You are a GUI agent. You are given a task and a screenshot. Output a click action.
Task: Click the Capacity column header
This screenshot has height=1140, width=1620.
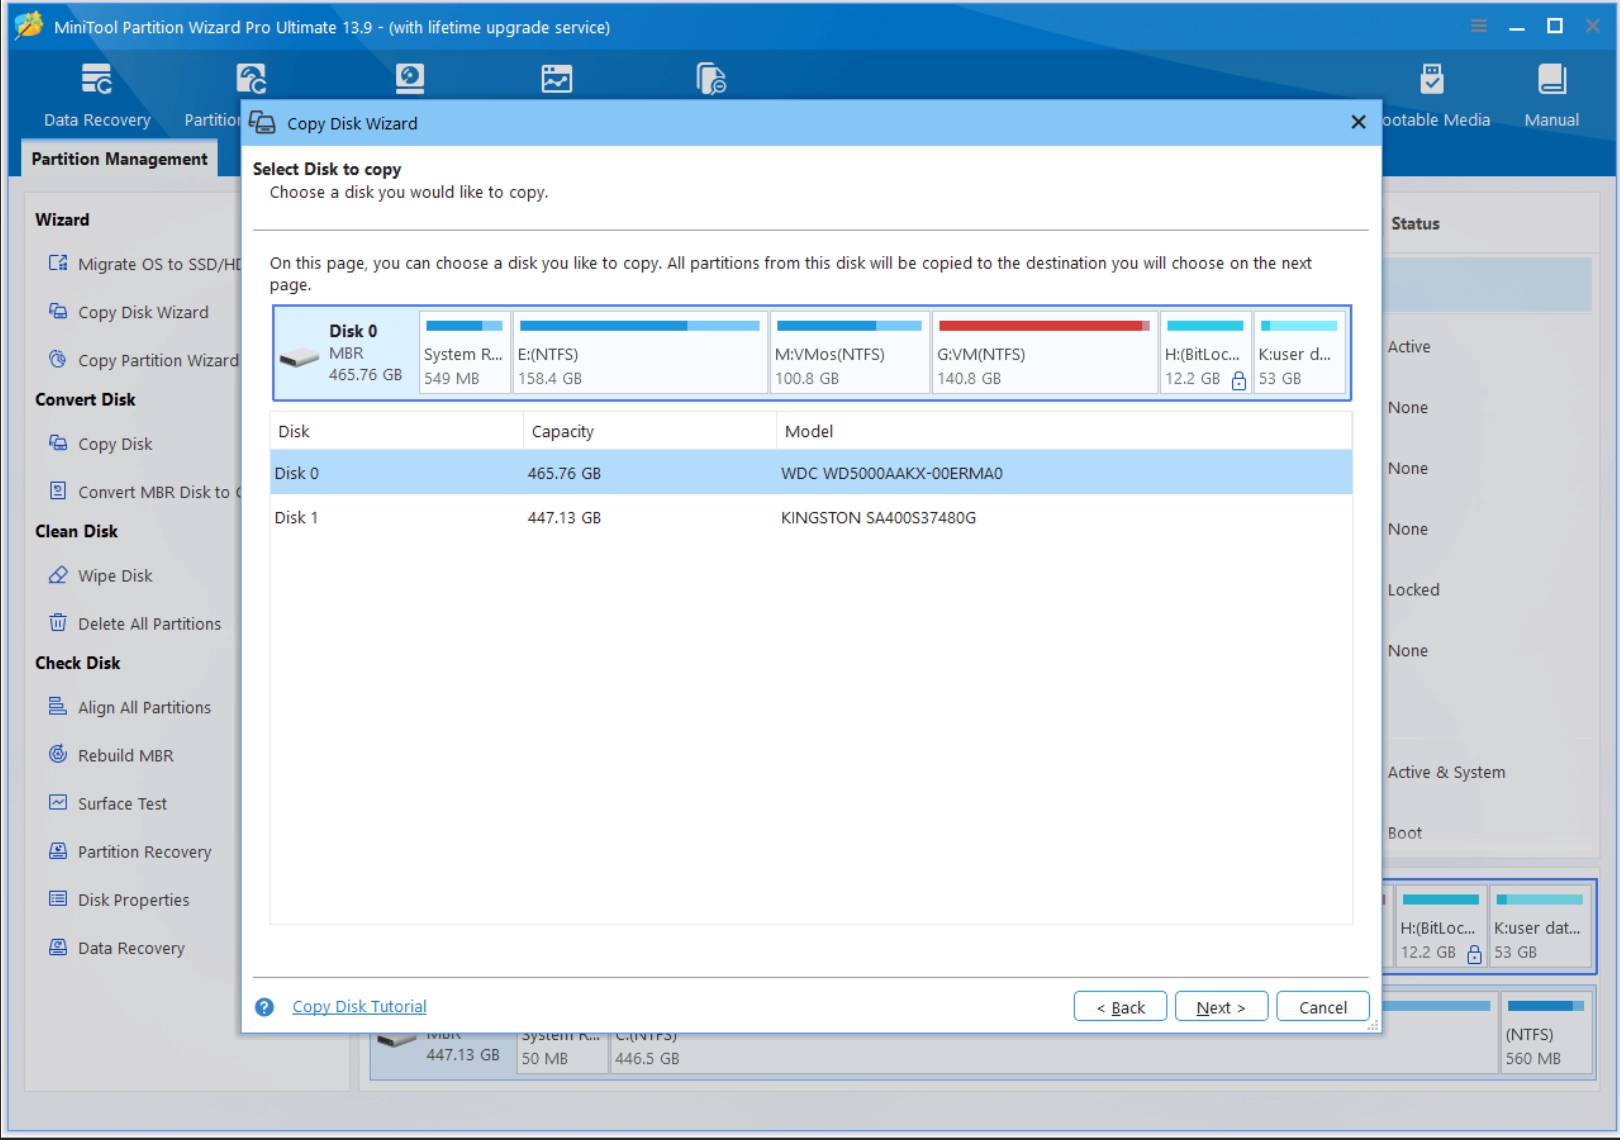(x=649, y=431)
